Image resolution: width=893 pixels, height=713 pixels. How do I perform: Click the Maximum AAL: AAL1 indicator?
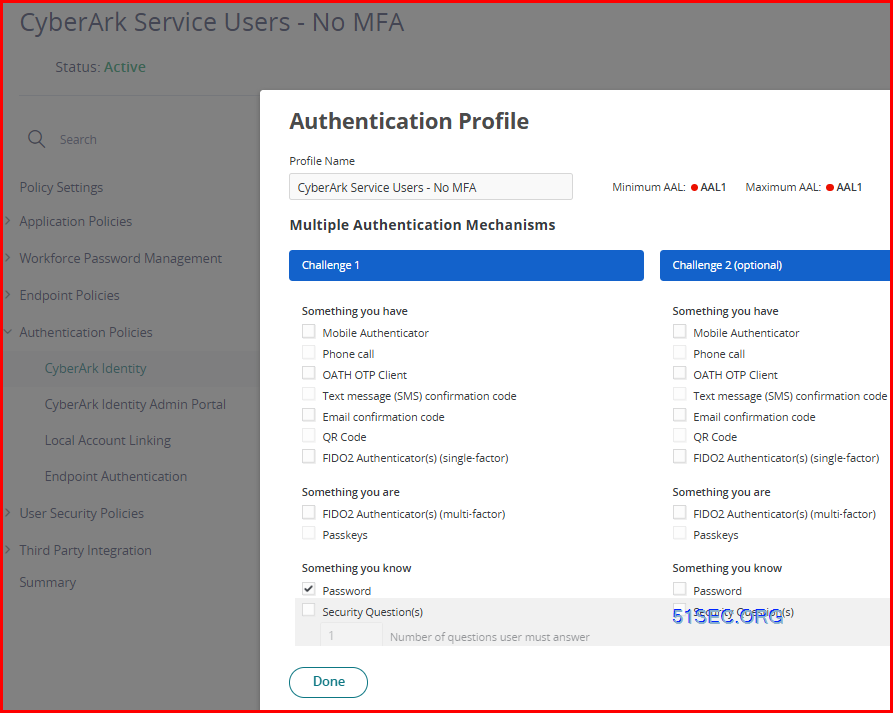[x=804, y=187]
